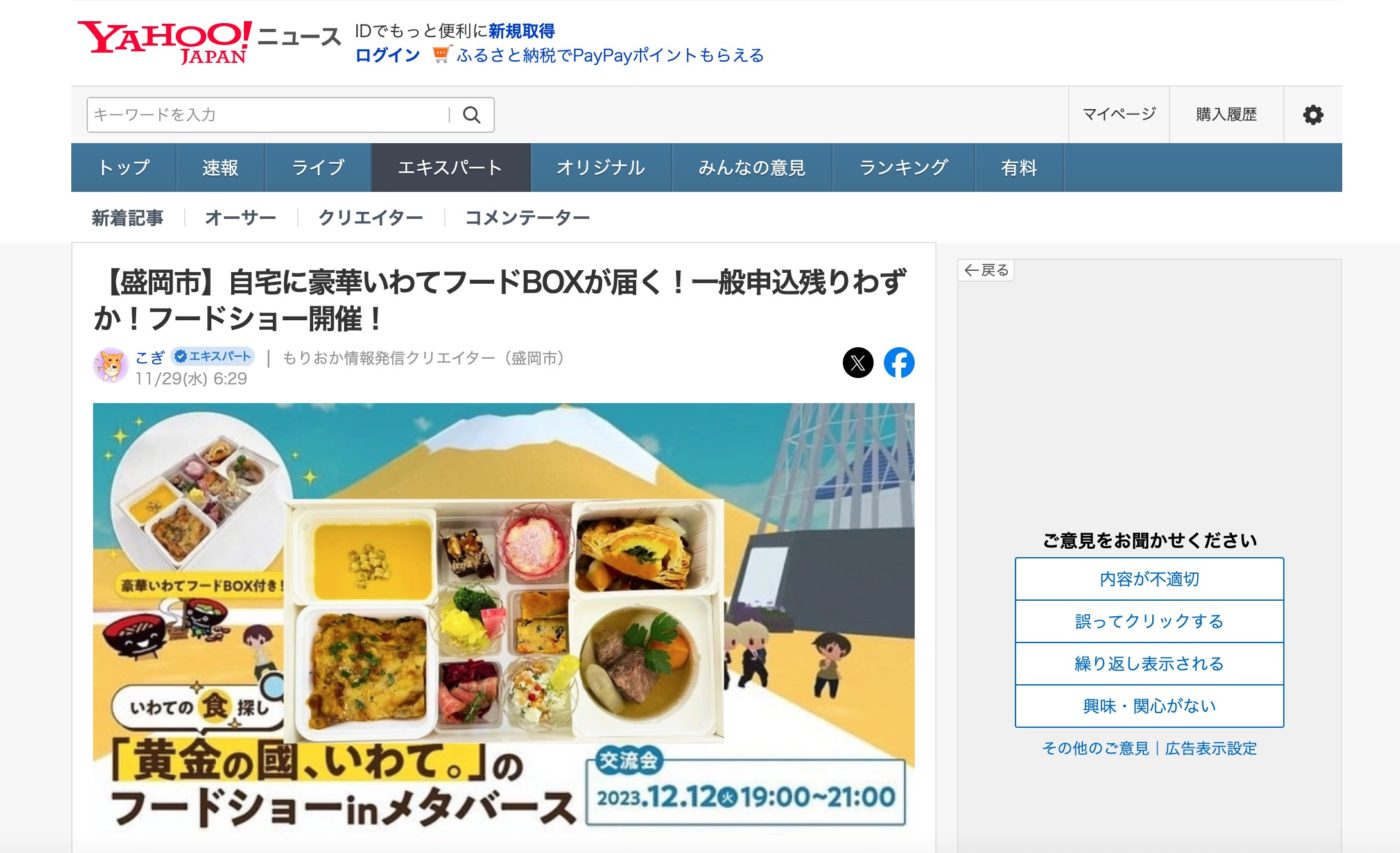This screenshot has width=1400, height=853.
Task: Choose 興味・関心がない feedback option
Action: [x=1149, y=706]
